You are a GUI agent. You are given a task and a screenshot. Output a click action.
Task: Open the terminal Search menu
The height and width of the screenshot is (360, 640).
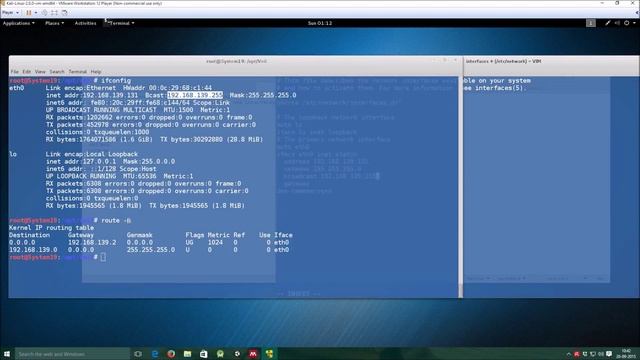click(x=57, y=71)
